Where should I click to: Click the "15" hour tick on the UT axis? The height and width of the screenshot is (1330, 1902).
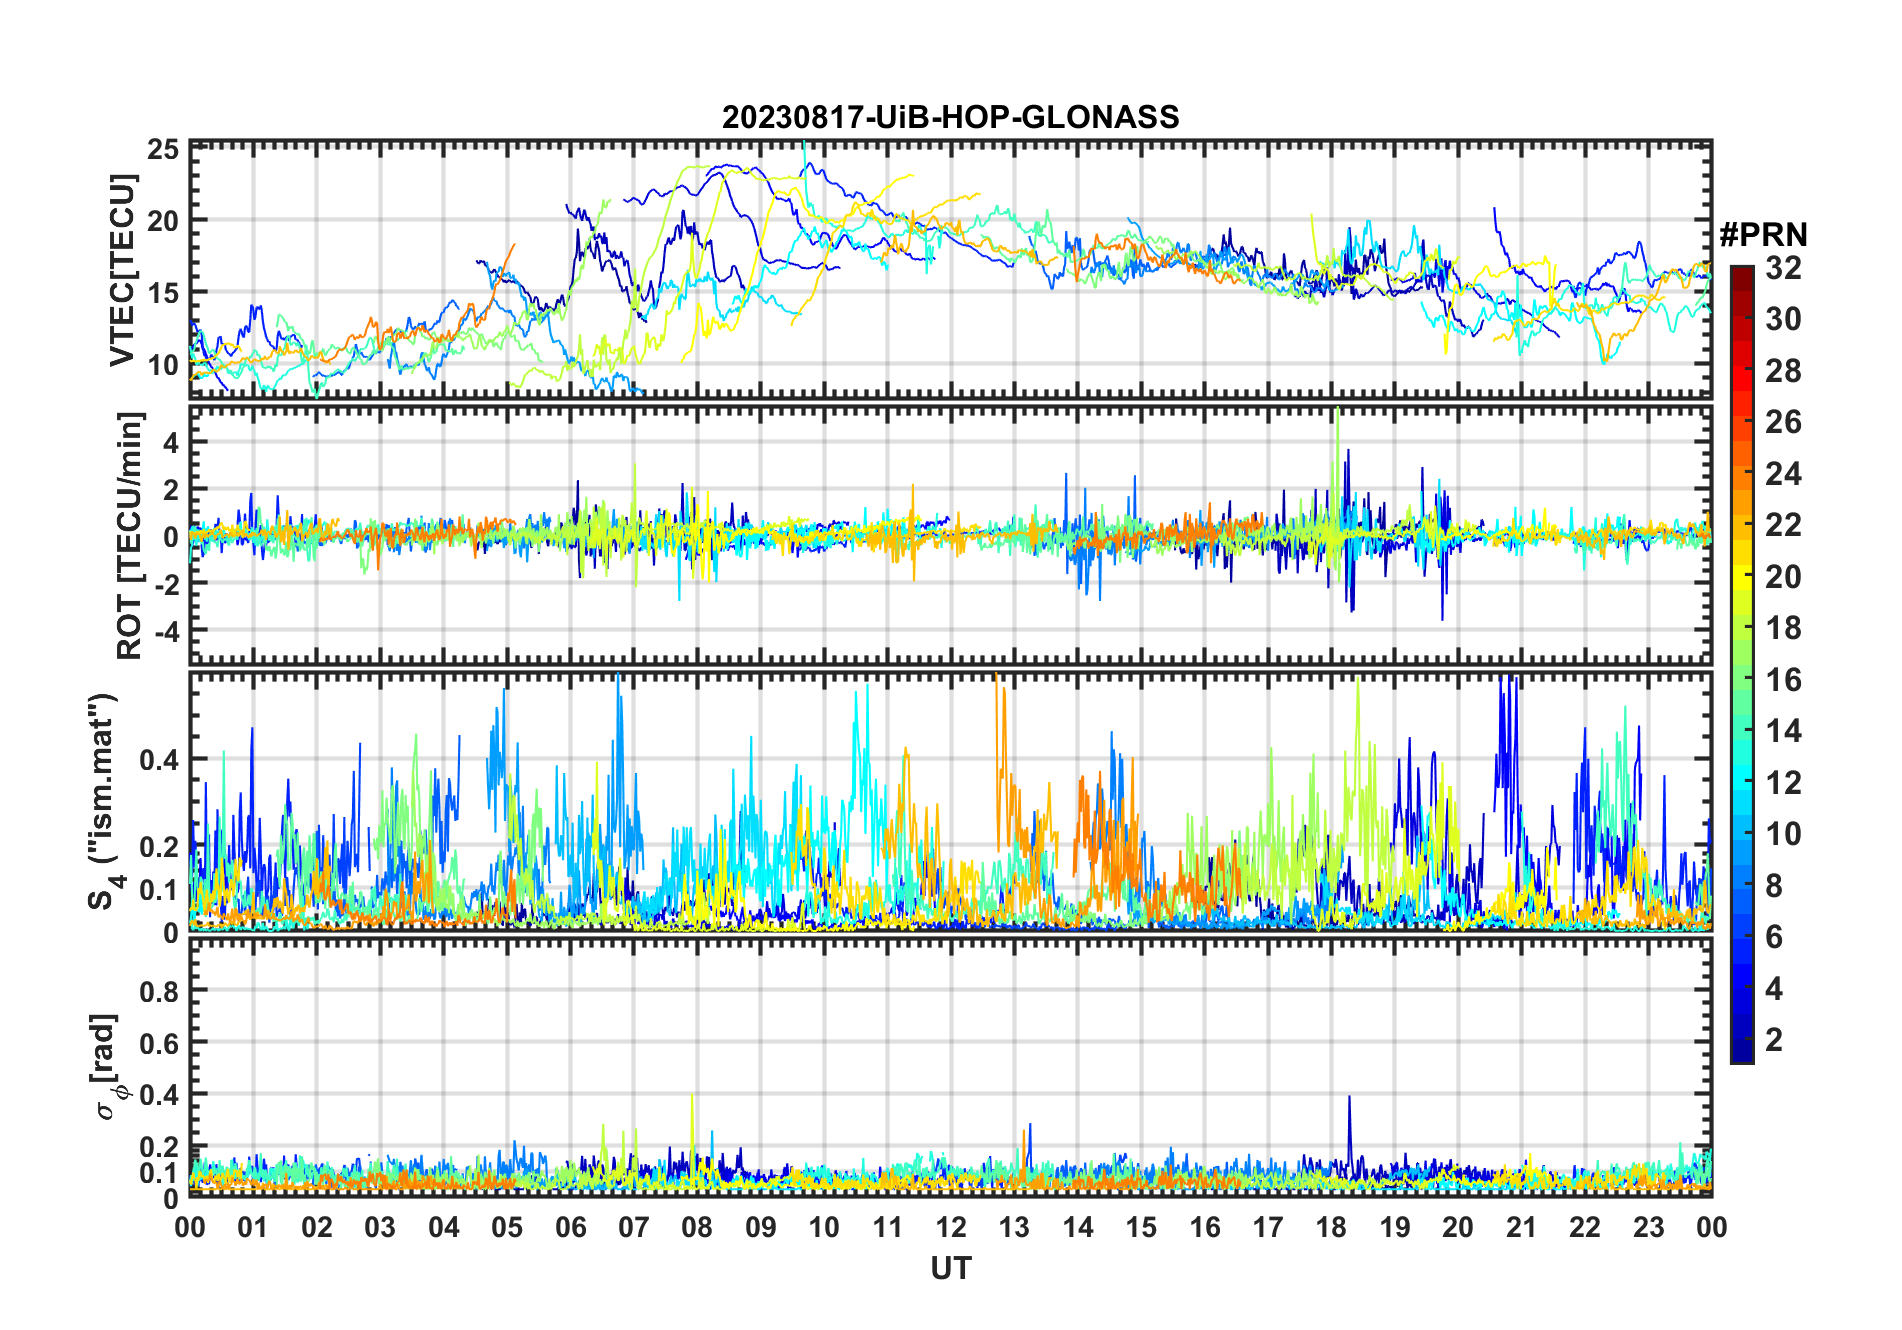pyautogui.click(x=1141, y=1227)
